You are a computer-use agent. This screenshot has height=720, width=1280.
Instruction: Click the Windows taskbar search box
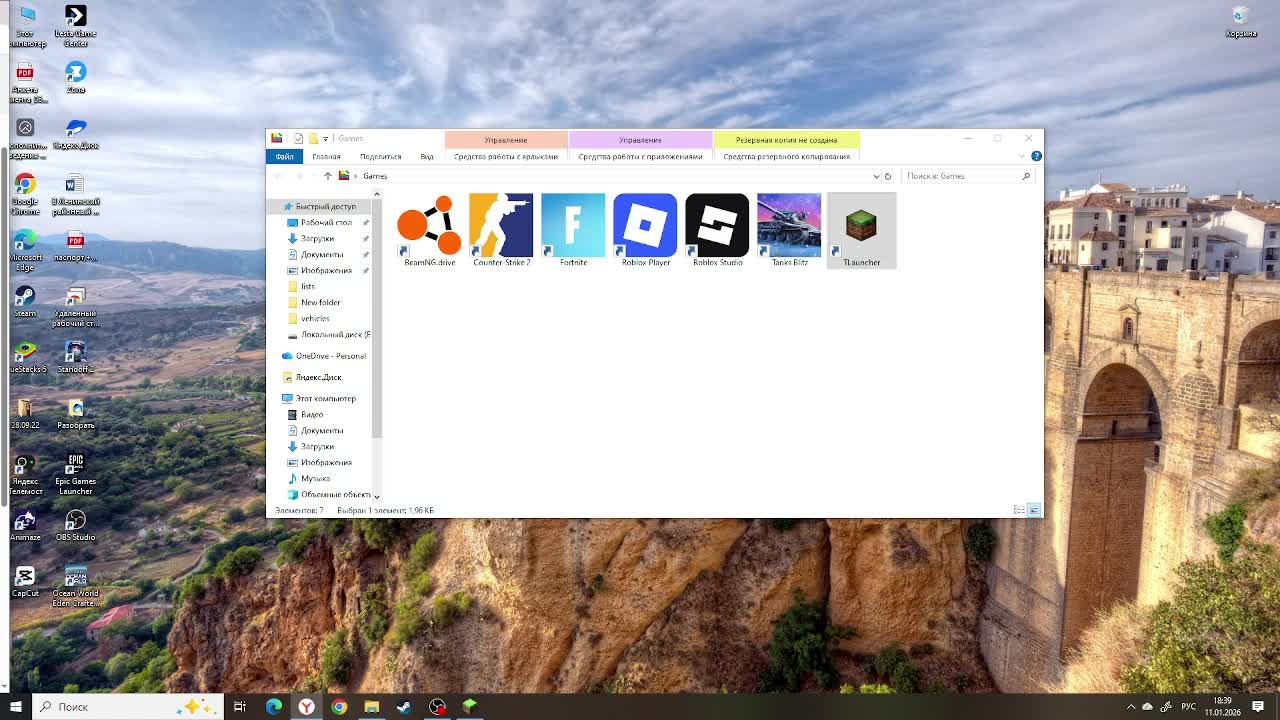(128, 707)
